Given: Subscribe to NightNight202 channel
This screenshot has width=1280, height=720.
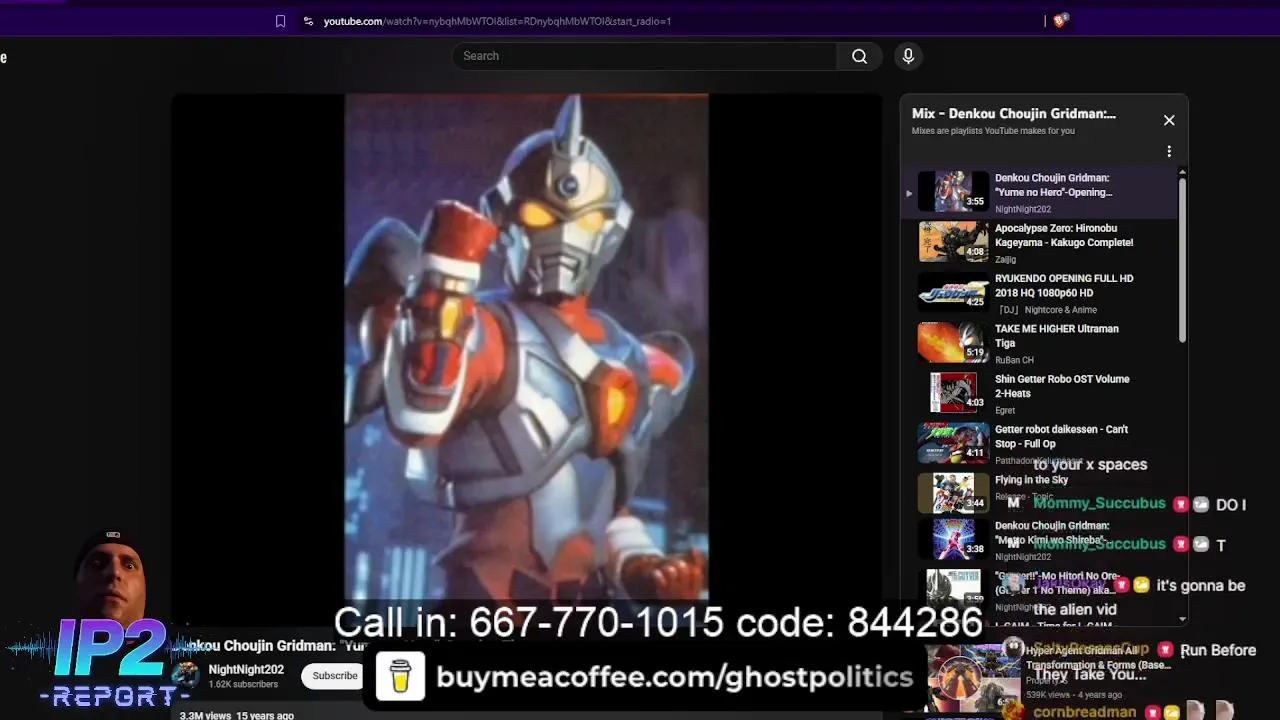Looking at the screenshot, I should coord(335,676).
